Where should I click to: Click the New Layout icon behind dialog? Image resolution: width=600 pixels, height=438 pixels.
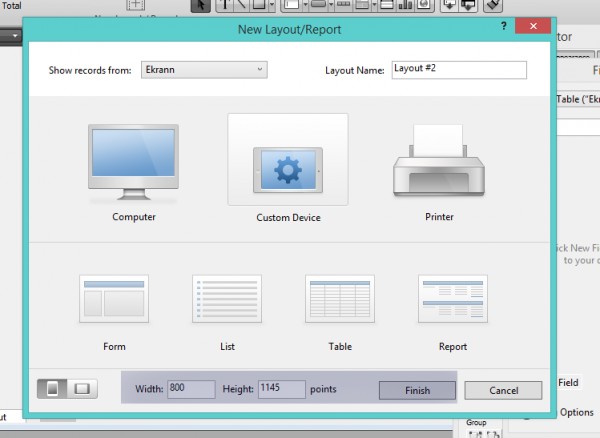coord(135,5)
